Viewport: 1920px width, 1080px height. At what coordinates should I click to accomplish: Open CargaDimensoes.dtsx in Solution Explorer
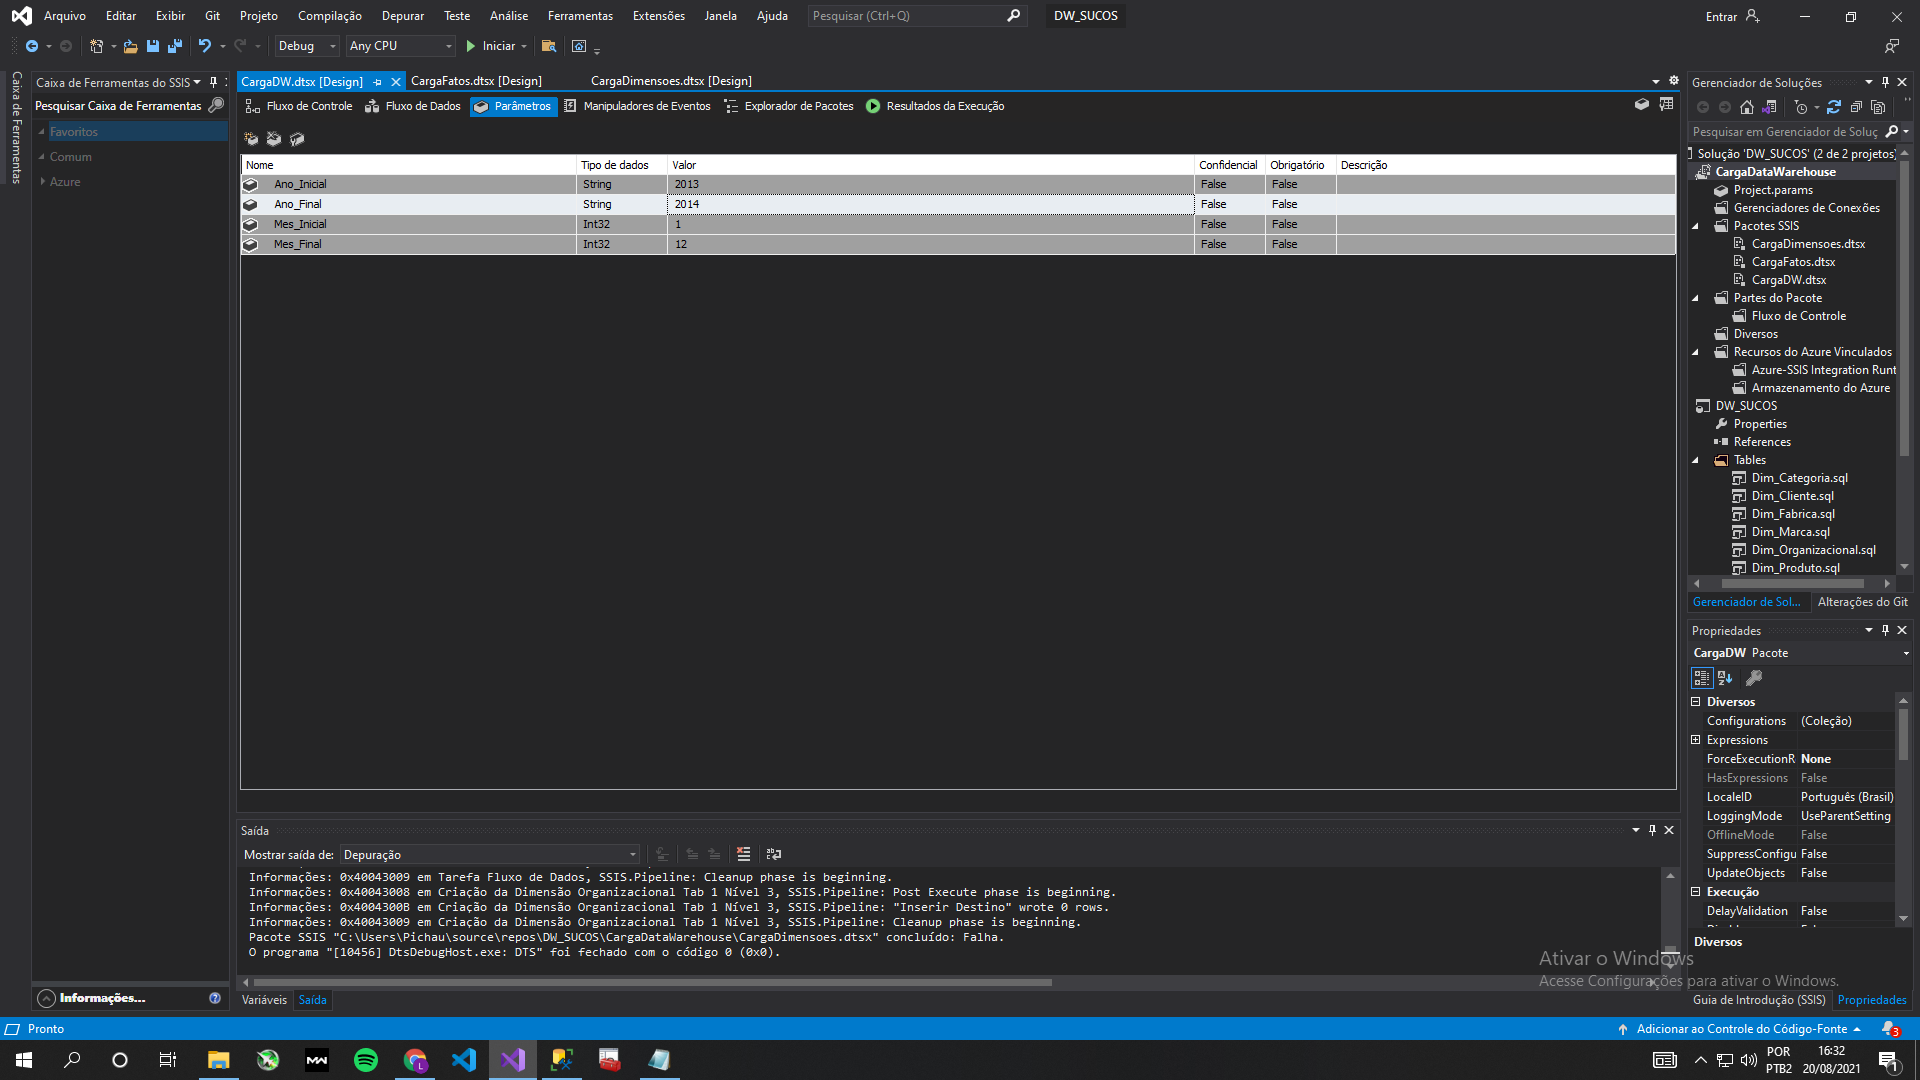tap(1808, 244)
